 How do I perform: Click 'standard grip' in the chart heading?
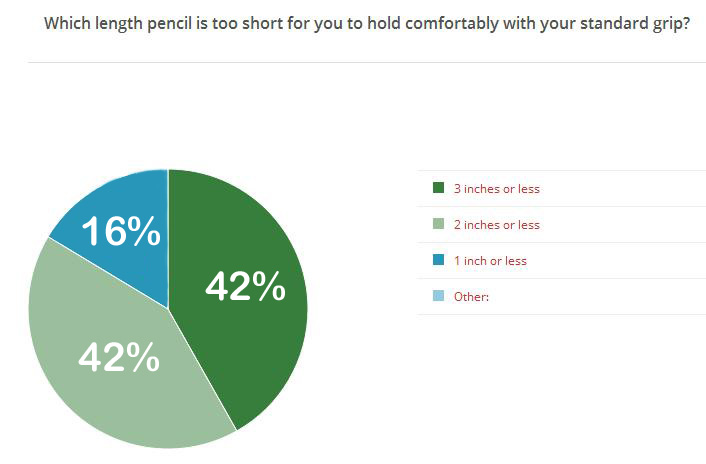(x=627, y=23)
